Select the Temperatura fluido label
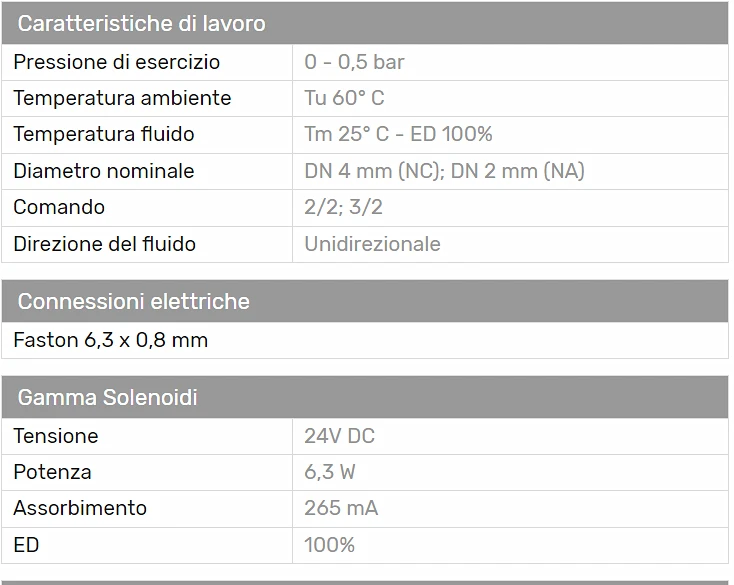Viewport: 734px width, 585px height. 104,134
